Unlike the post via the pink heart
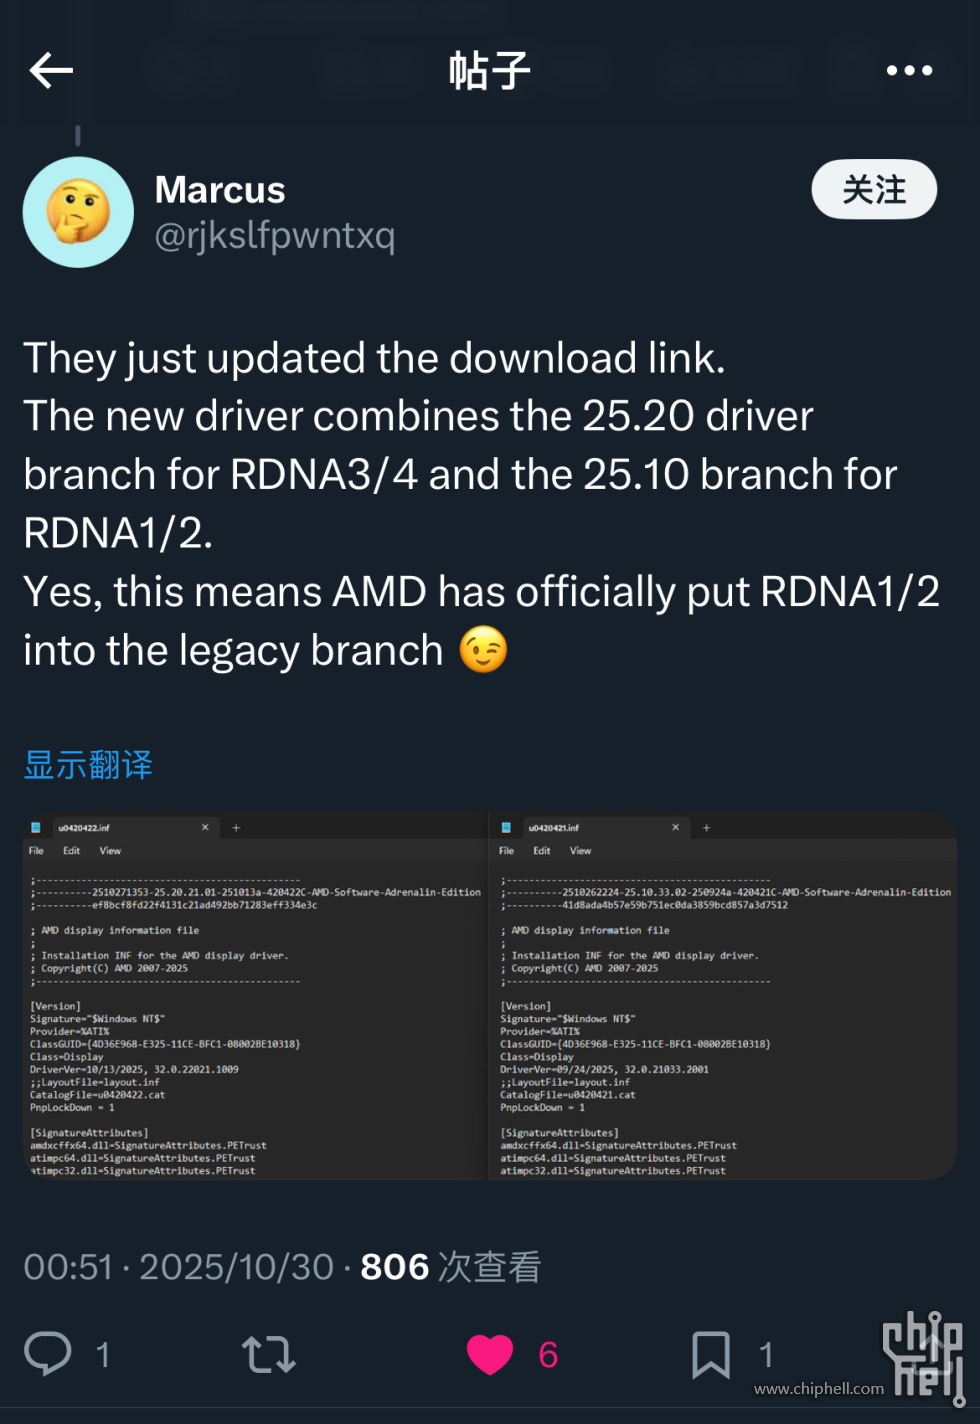980x1424 pixels. (490, 1354)
